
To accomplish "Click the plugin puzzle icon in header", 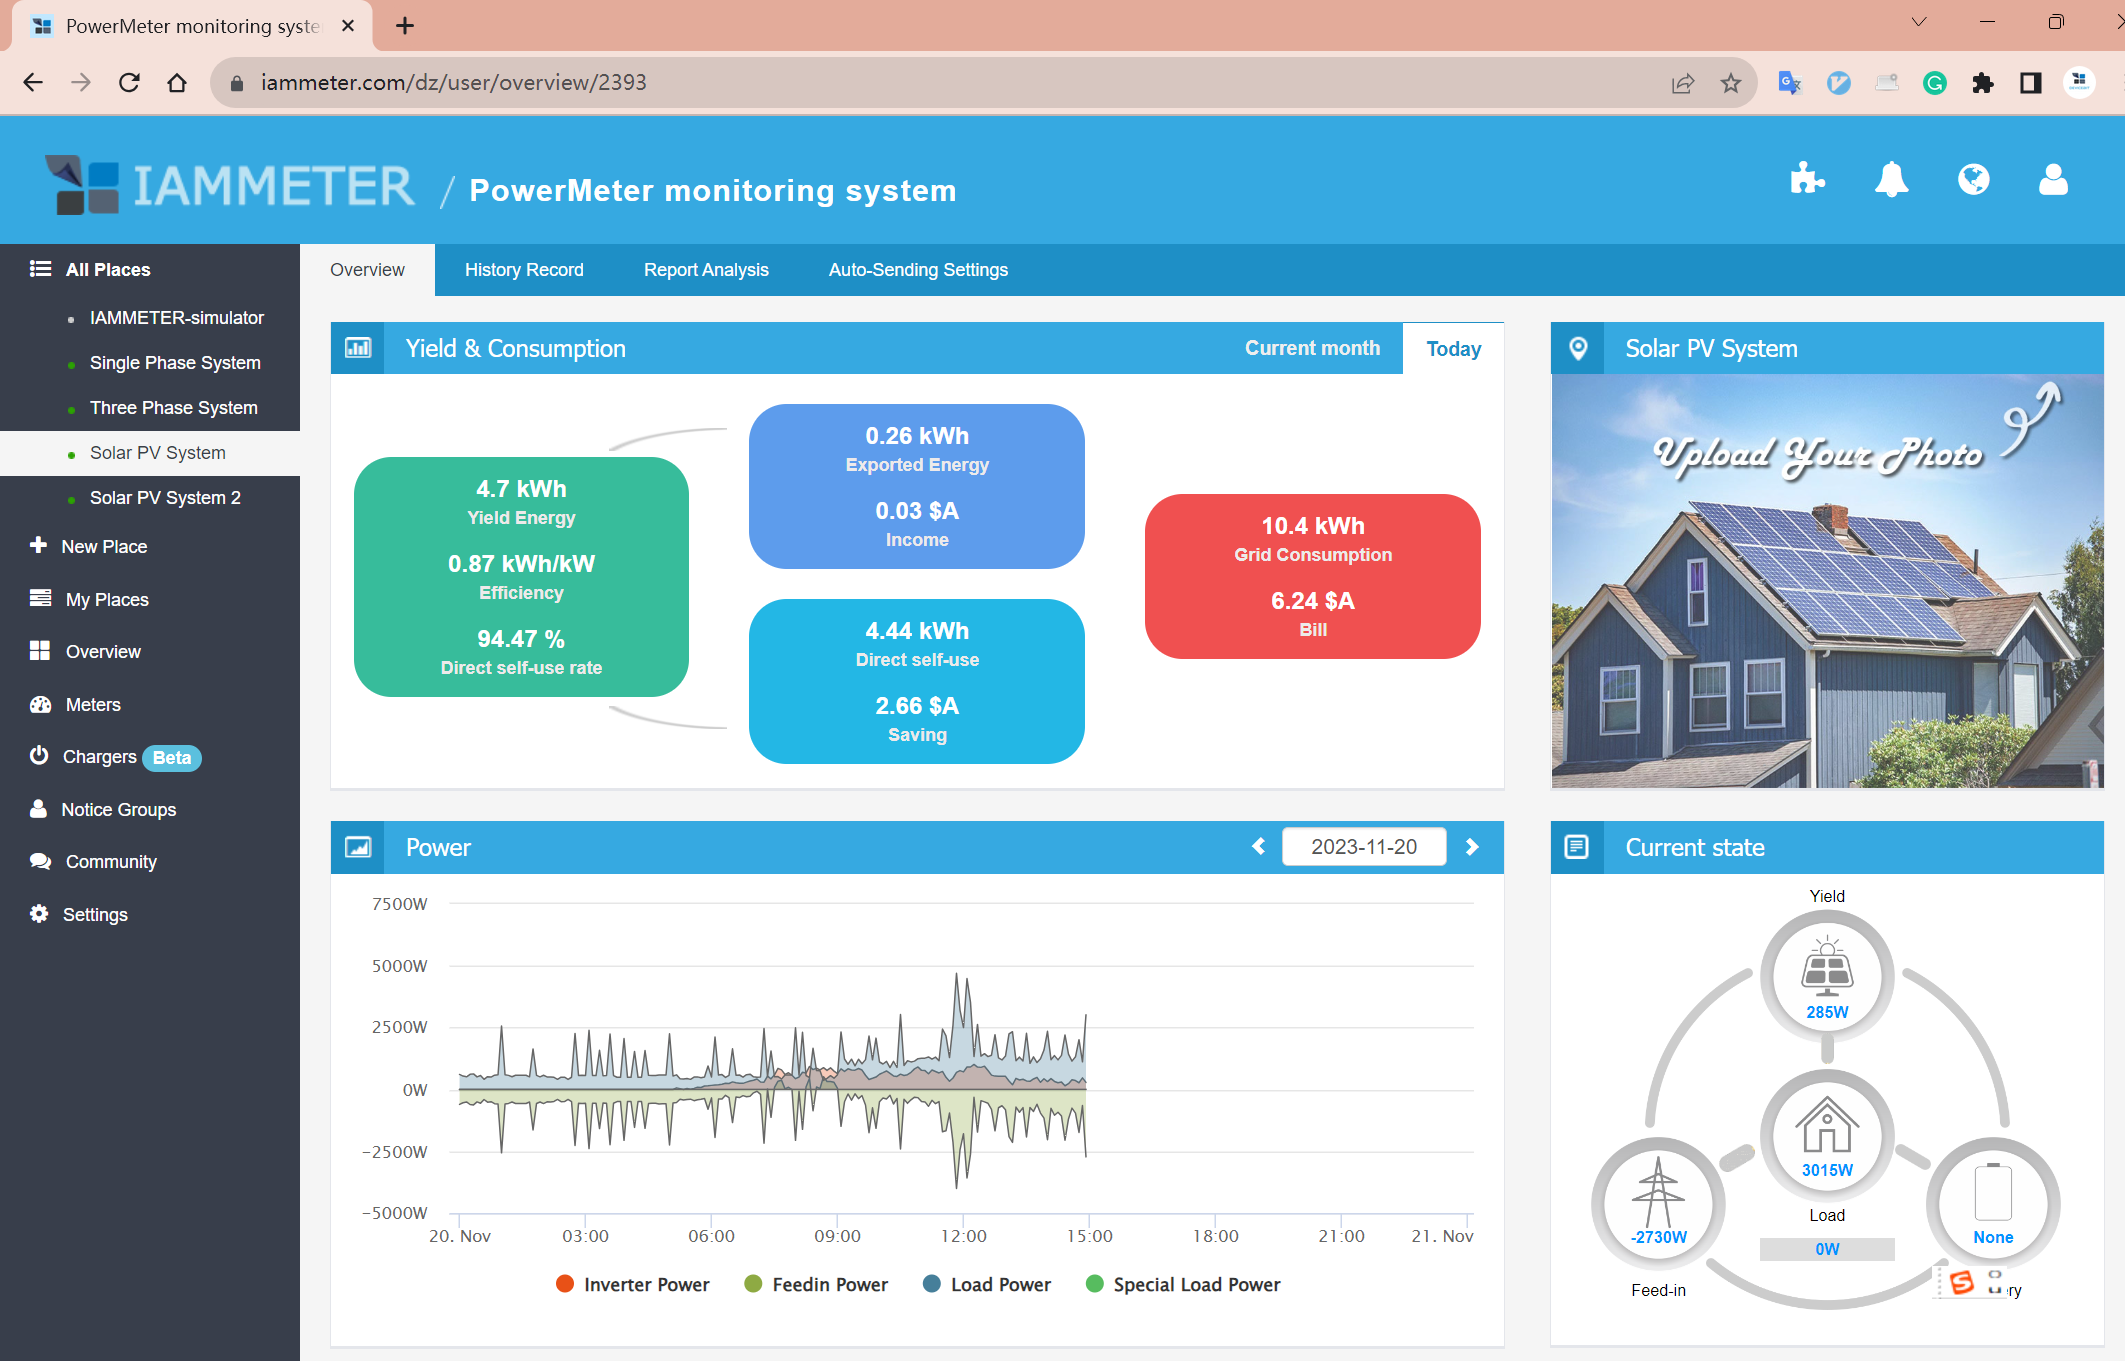I will (x=1807, y=180).
